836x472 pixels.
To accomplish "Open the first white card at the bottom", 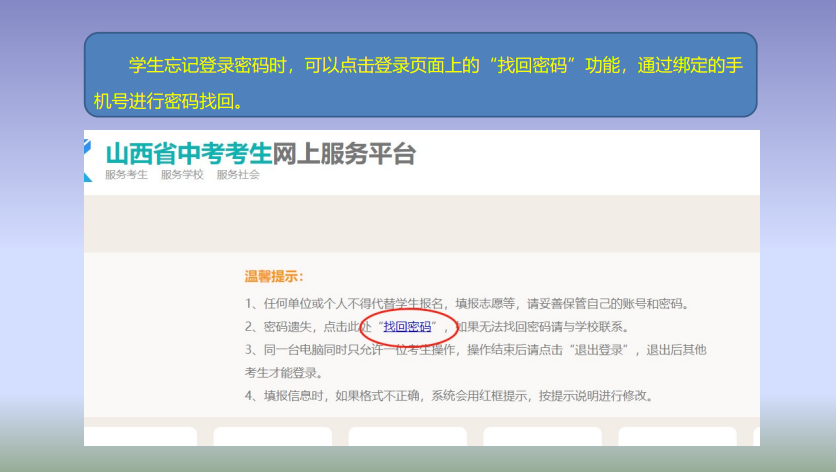I will pos(138,436).
